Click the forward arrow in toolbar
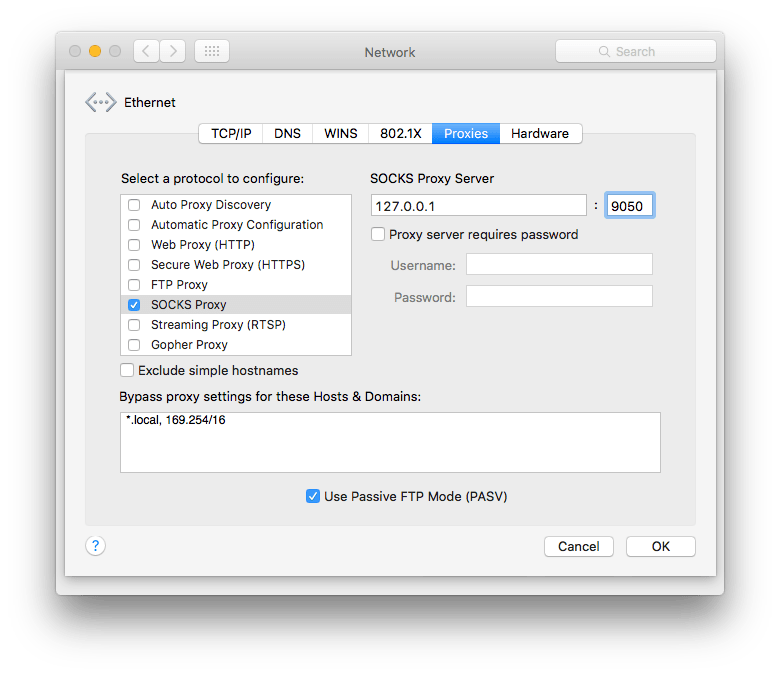Viewport: 780px width, 675px height. point(172,51)
